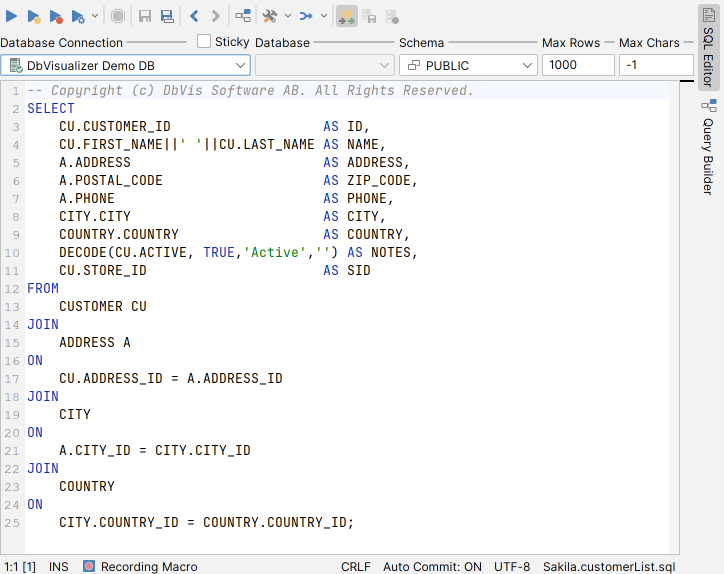724x574 pixels.
Task: Go to previous edit location arrow
Action: pos(194,16)
